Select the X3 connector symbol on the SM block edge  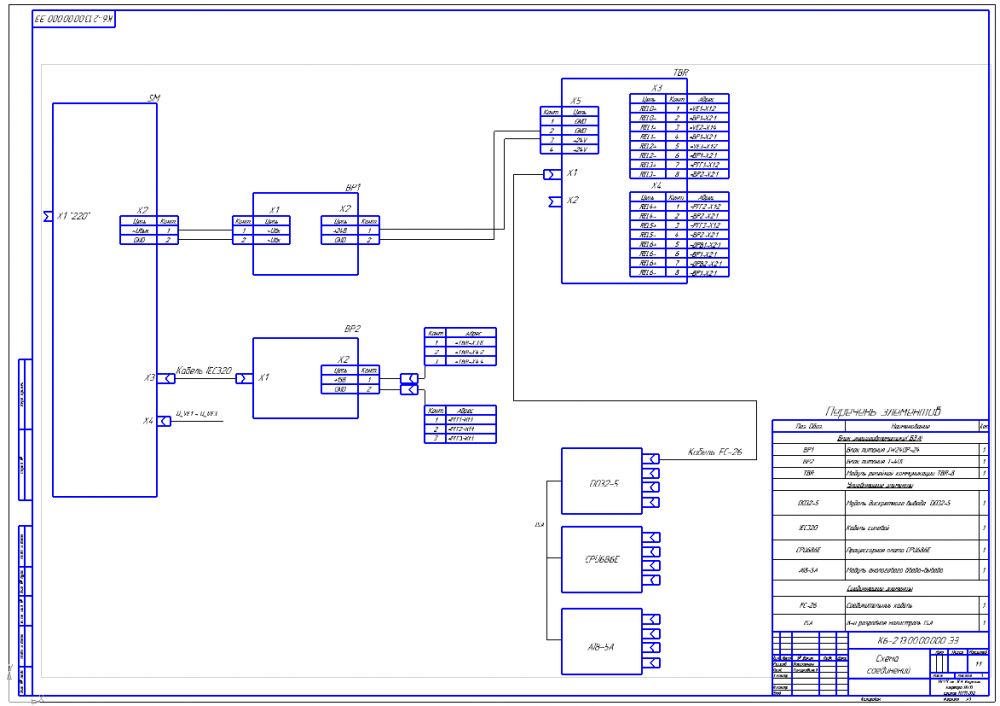166,379
